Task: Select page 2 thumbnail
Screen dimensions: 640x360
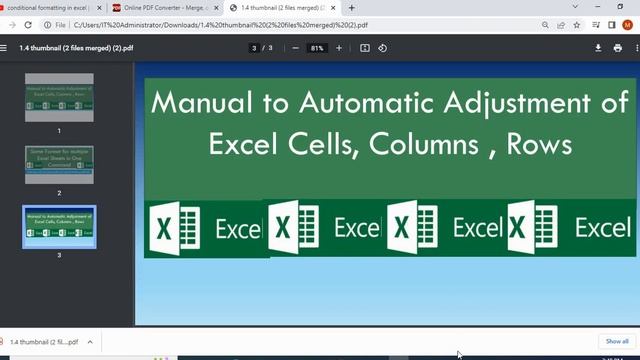Action: [59, 165]
